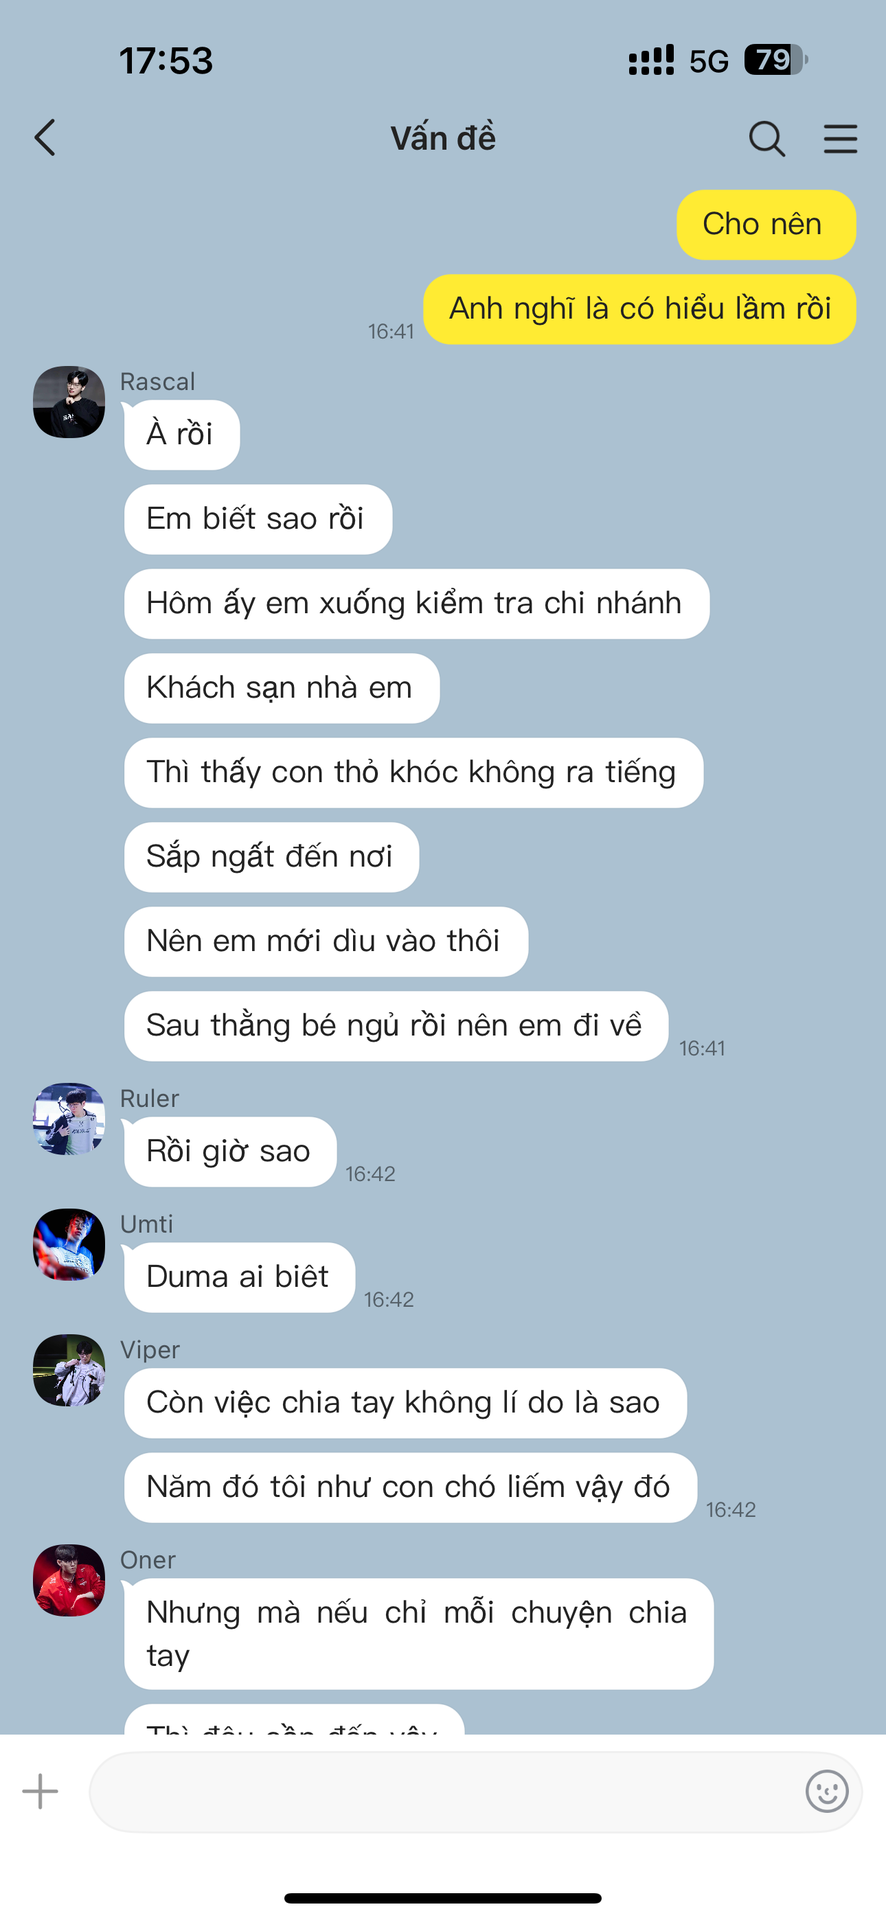
Task: Open the emoji smiley picker
Action: [827, 1791]
